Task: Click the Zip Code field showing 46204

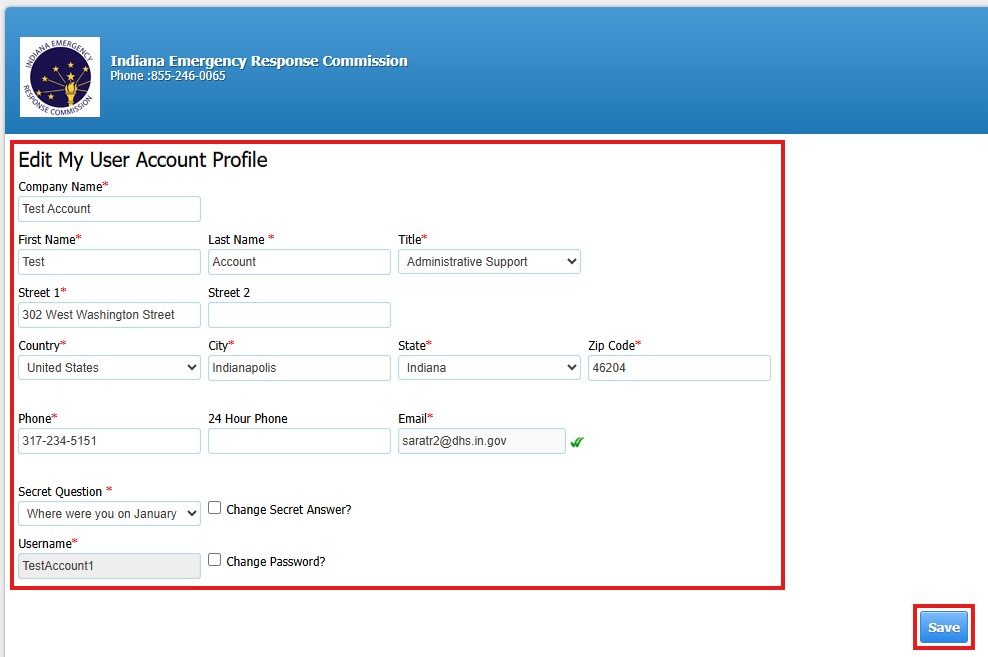Action: 679,367
